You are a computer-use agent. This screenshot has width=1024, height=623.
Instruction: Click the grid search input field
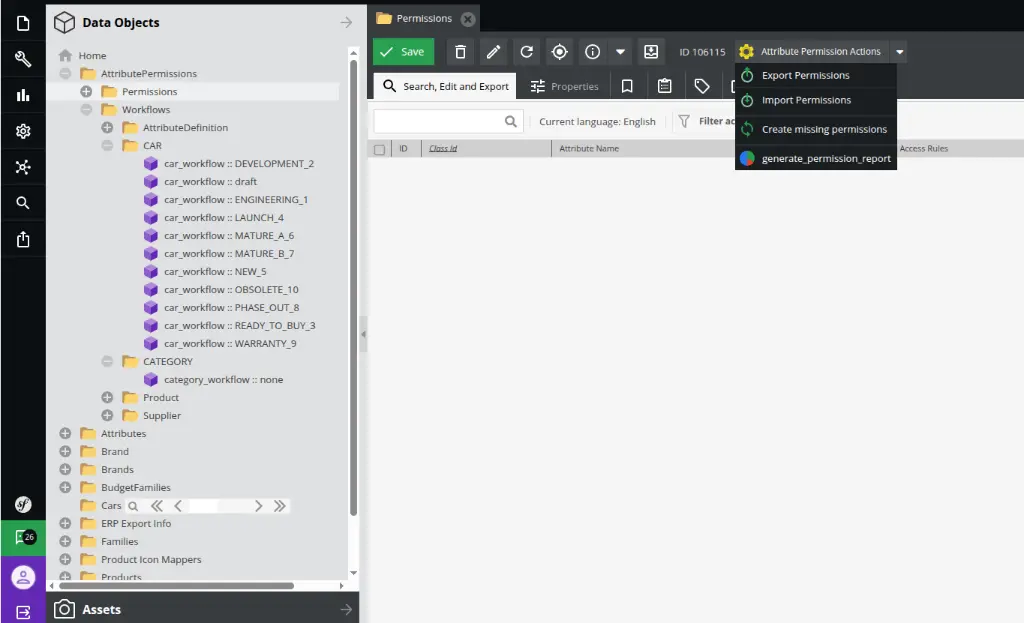[439, 121]
